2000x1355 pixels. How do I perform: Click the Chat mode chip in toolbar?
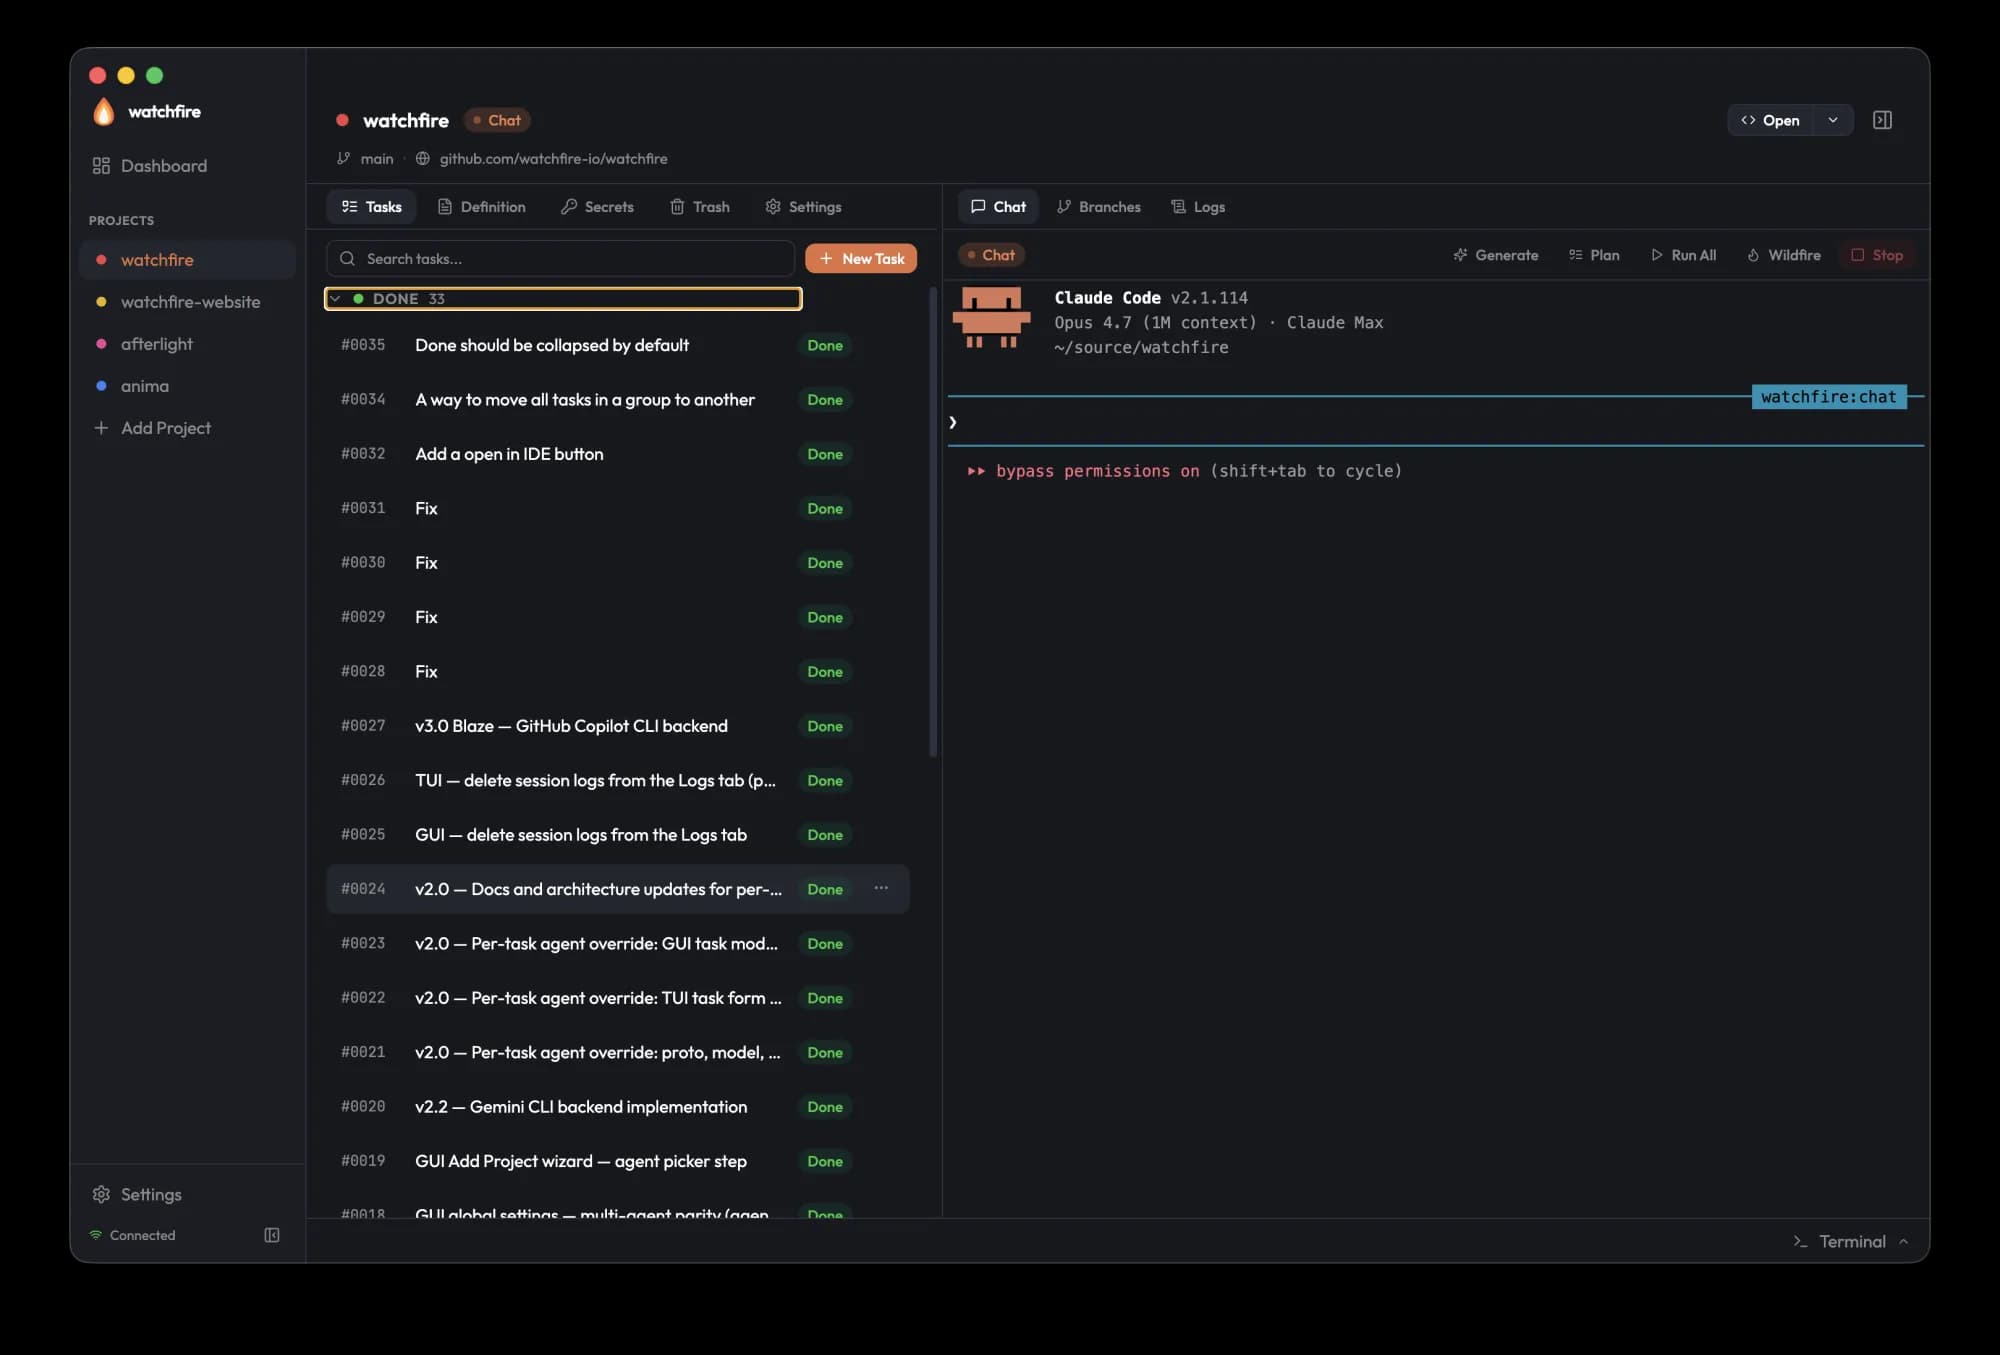pos(991,255)
